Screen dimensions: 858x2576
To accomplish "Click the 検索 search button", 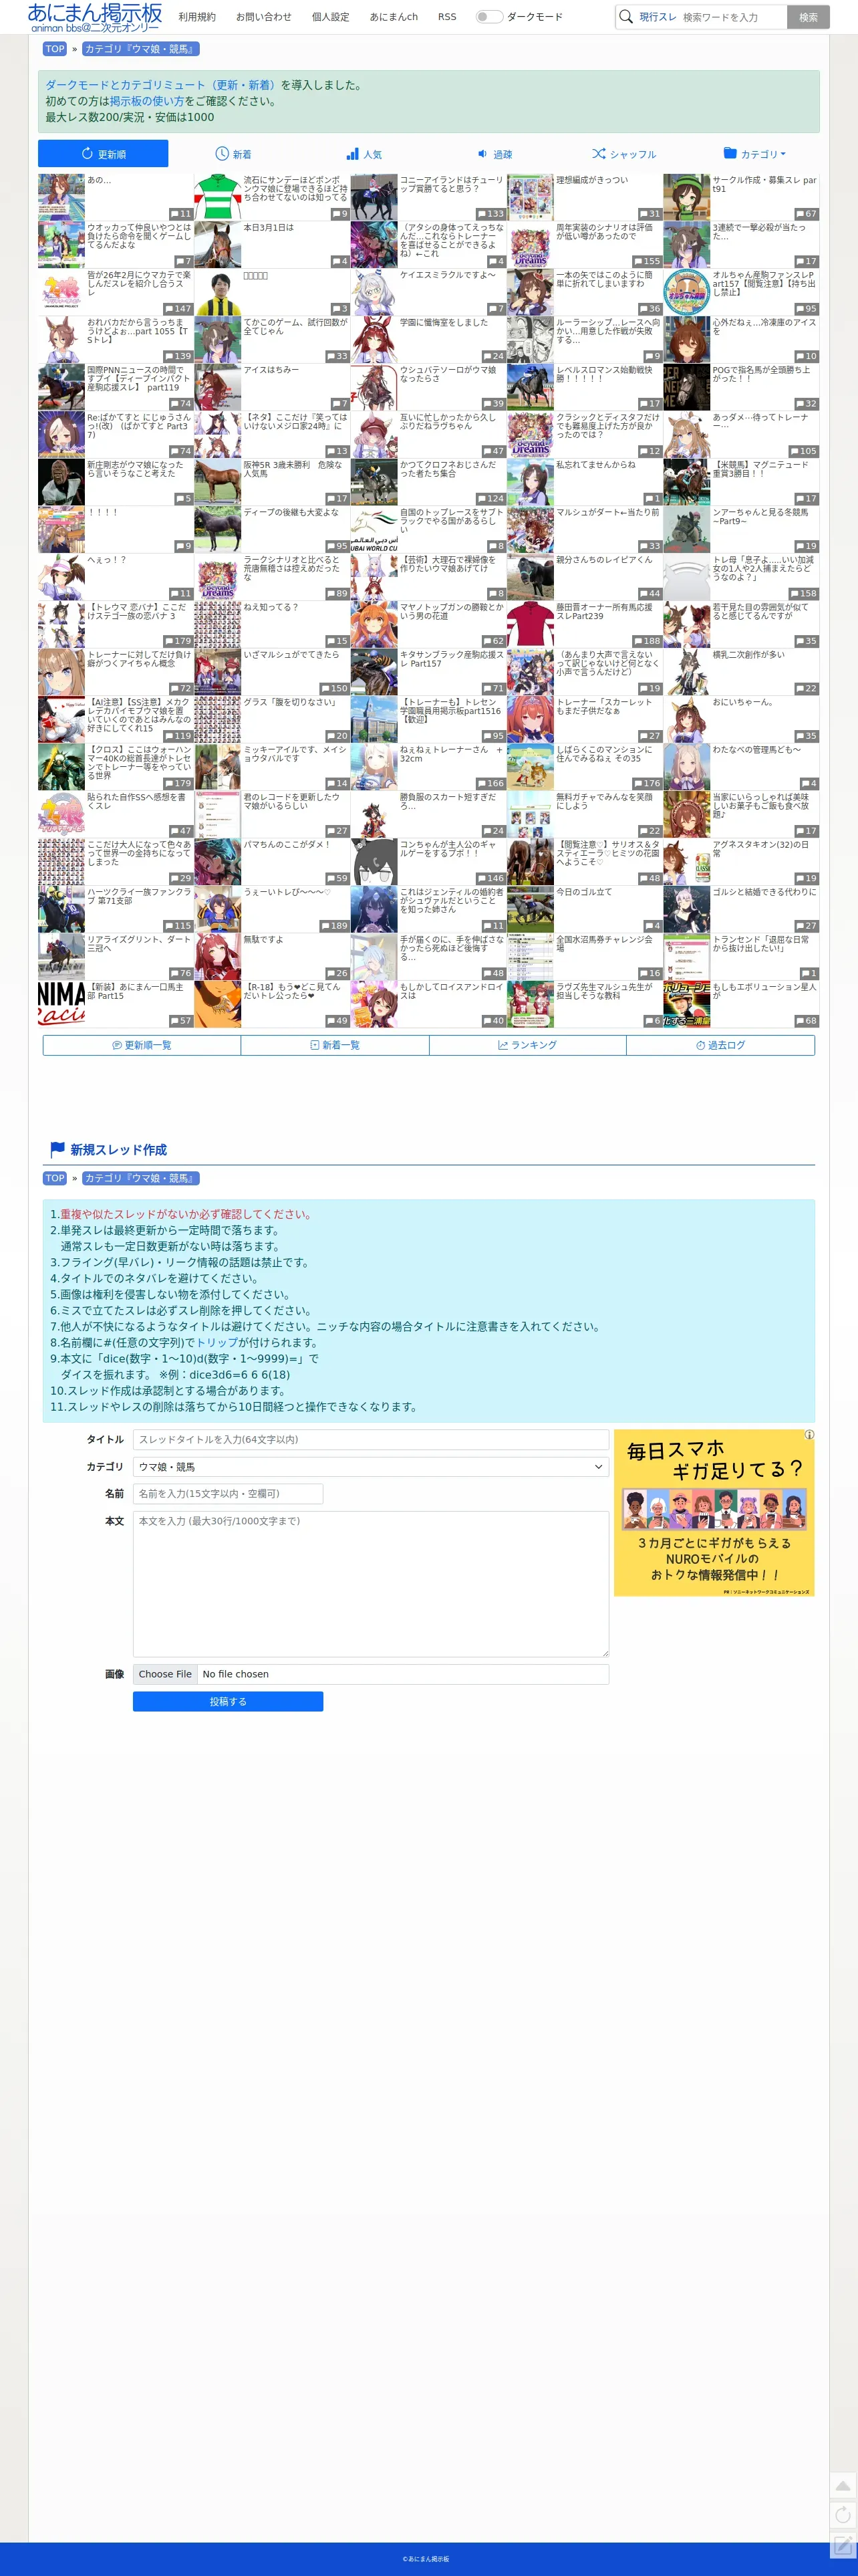I will [x=808, y=17].
